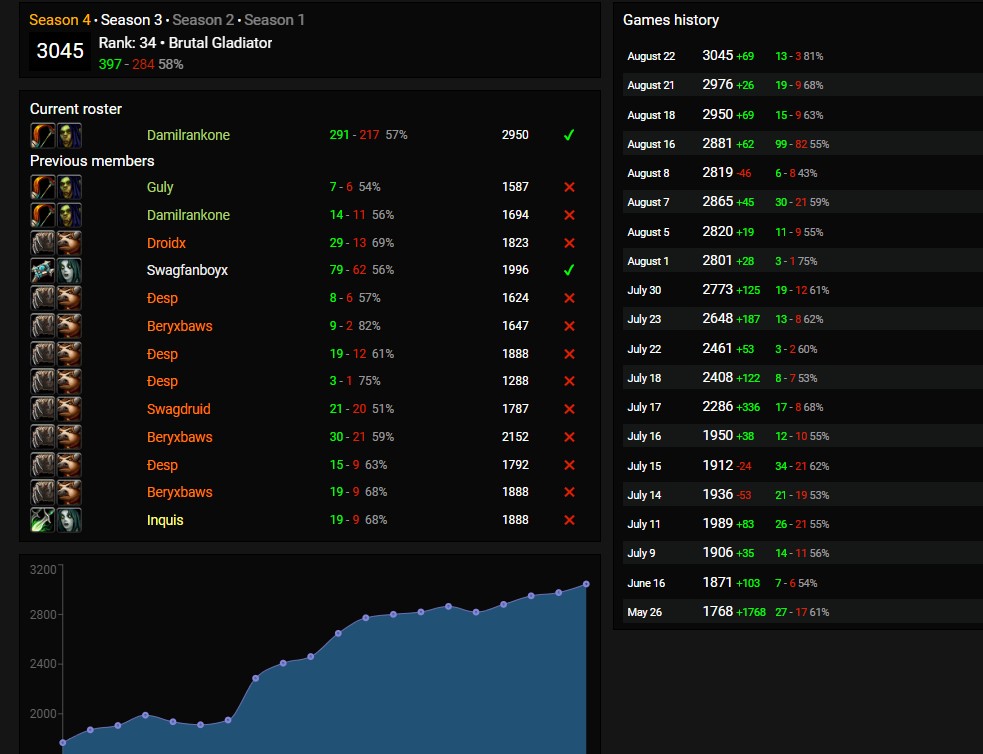Select the August 18 games history row
Image resolution: width=983 pixels, height=754 pixels.
(x=802, y=115)
